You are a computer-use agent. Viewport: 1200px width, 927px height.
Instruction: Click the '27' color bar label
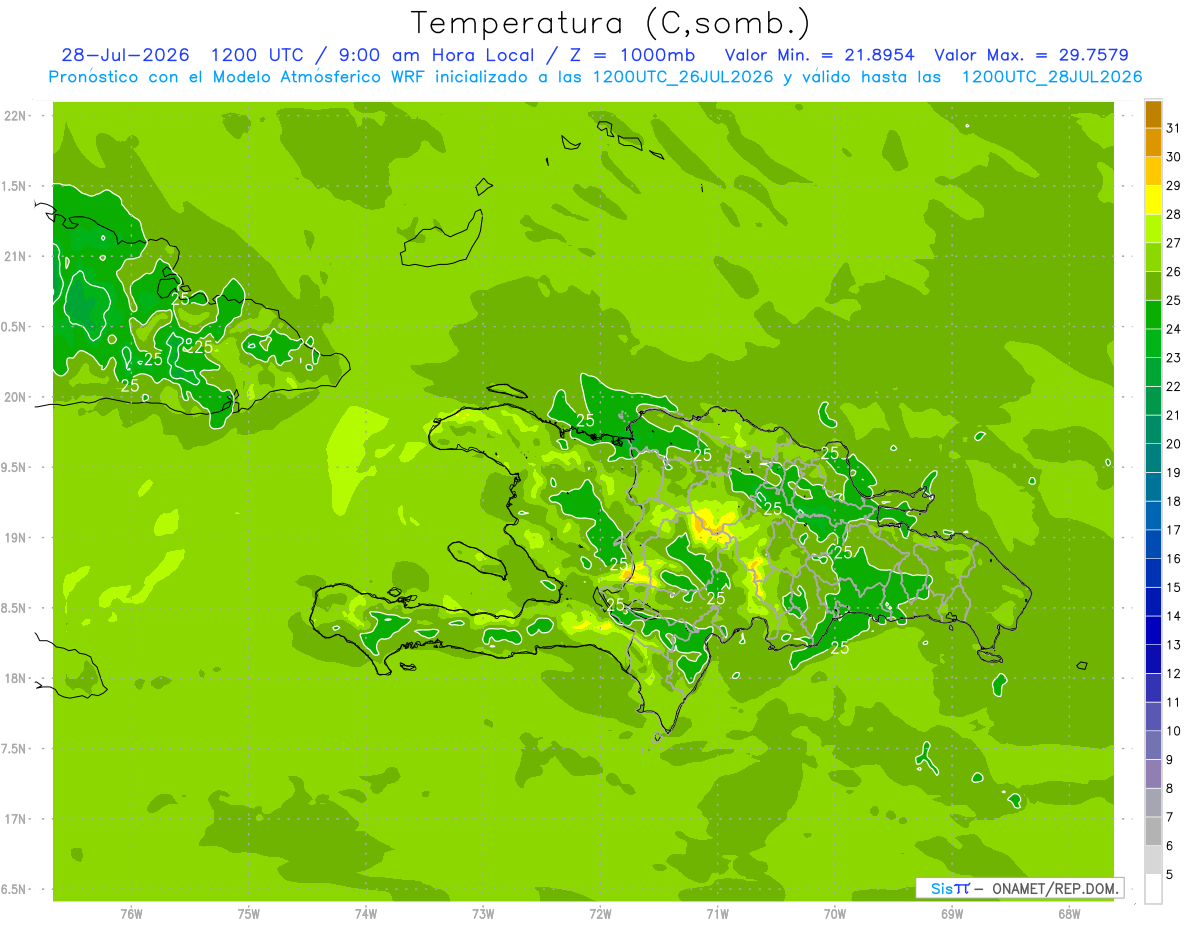1173,243
